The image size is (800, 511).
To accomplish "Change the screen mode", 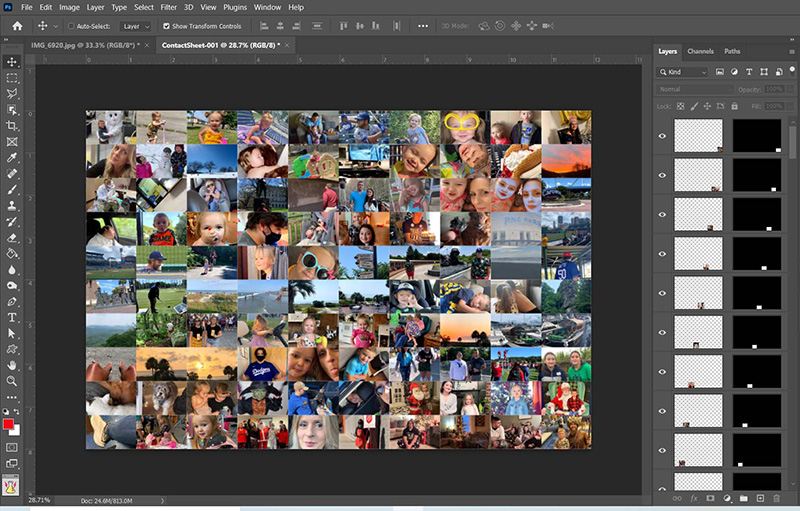I will [x=12, y=464].
